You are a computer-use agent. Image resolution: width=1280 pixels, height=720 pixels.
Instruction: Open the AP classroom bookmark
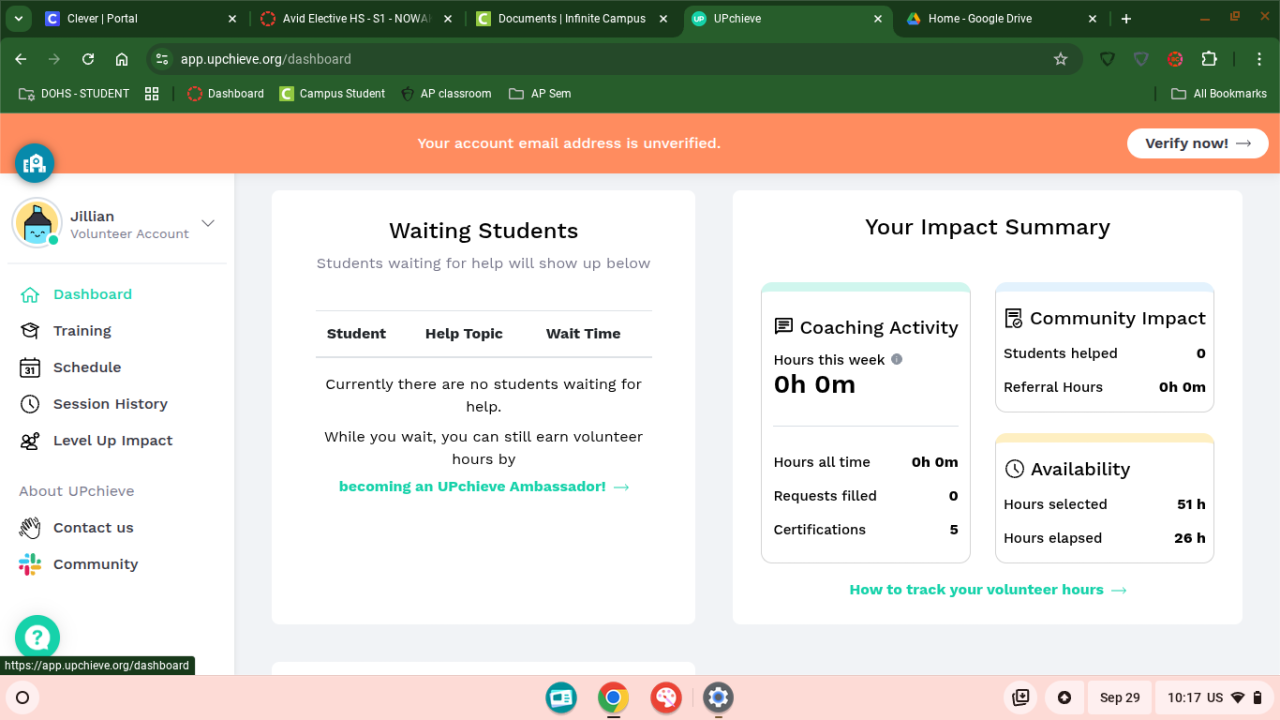pos(446,94)
